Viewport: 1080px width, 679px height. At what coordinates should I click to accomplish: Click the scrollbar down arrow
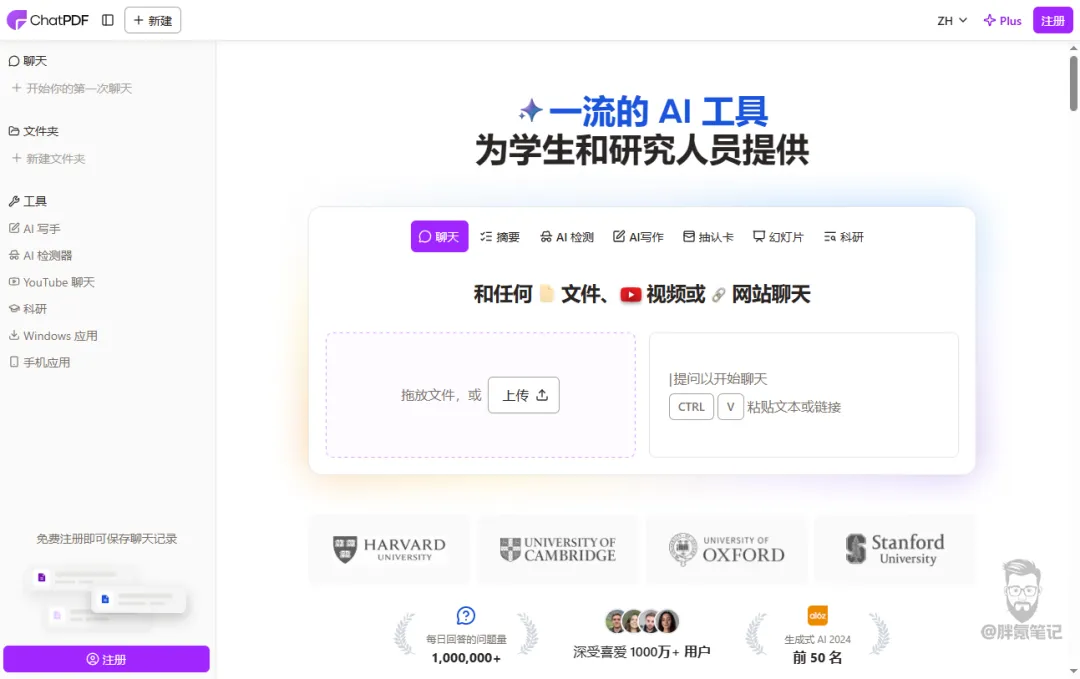(1073, 671)
